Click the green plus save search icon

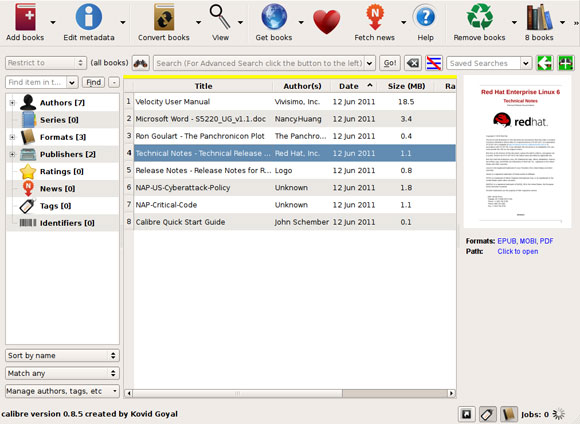(x=566, y=63)
